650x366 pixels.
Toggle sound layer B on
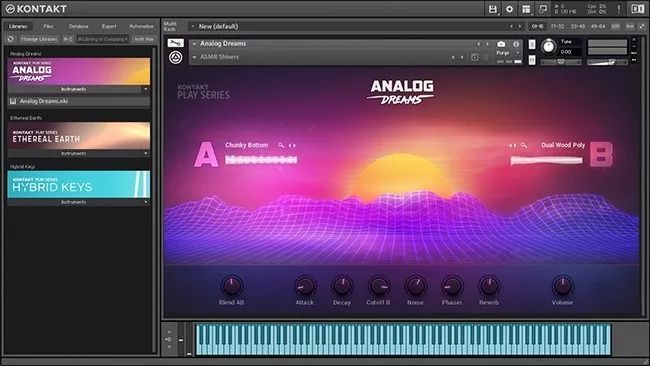(601, 154)
